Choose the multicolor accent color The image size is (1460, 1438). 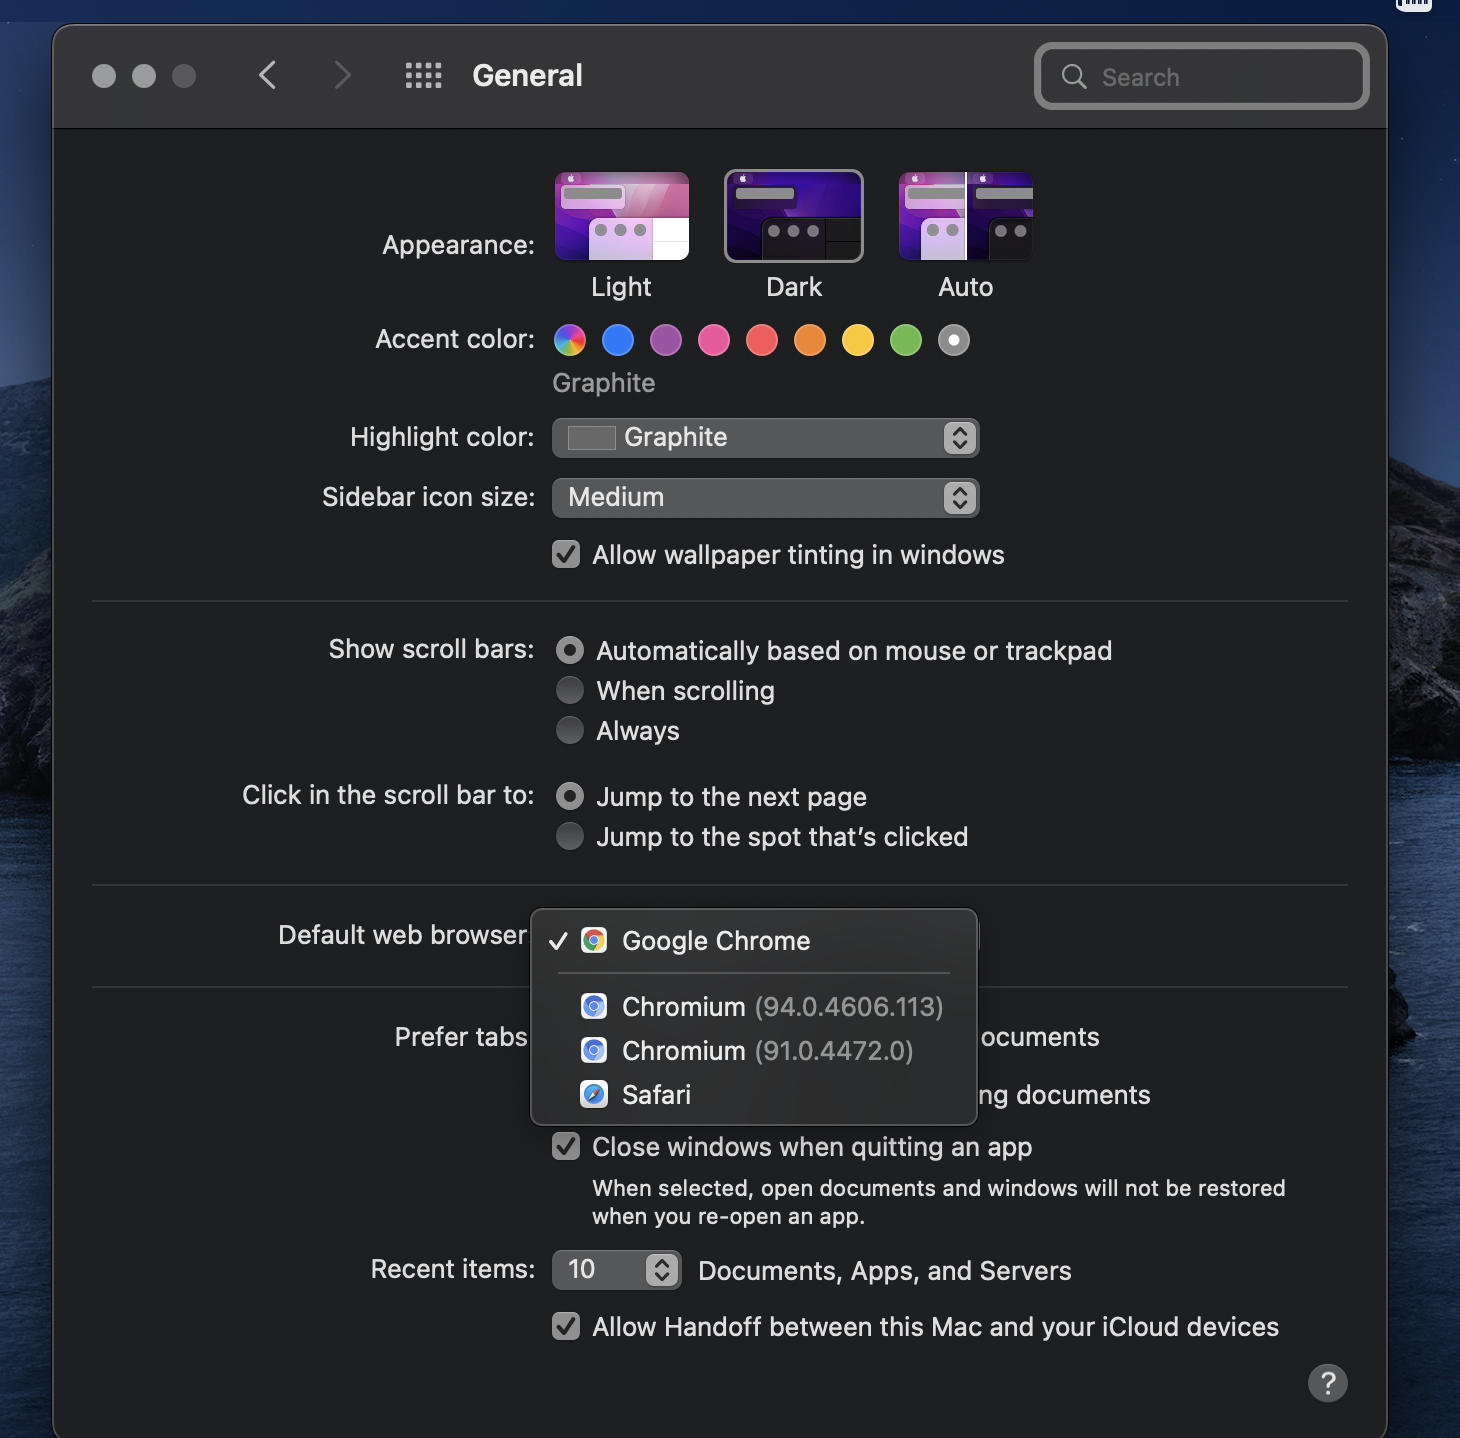coord(570,340)
